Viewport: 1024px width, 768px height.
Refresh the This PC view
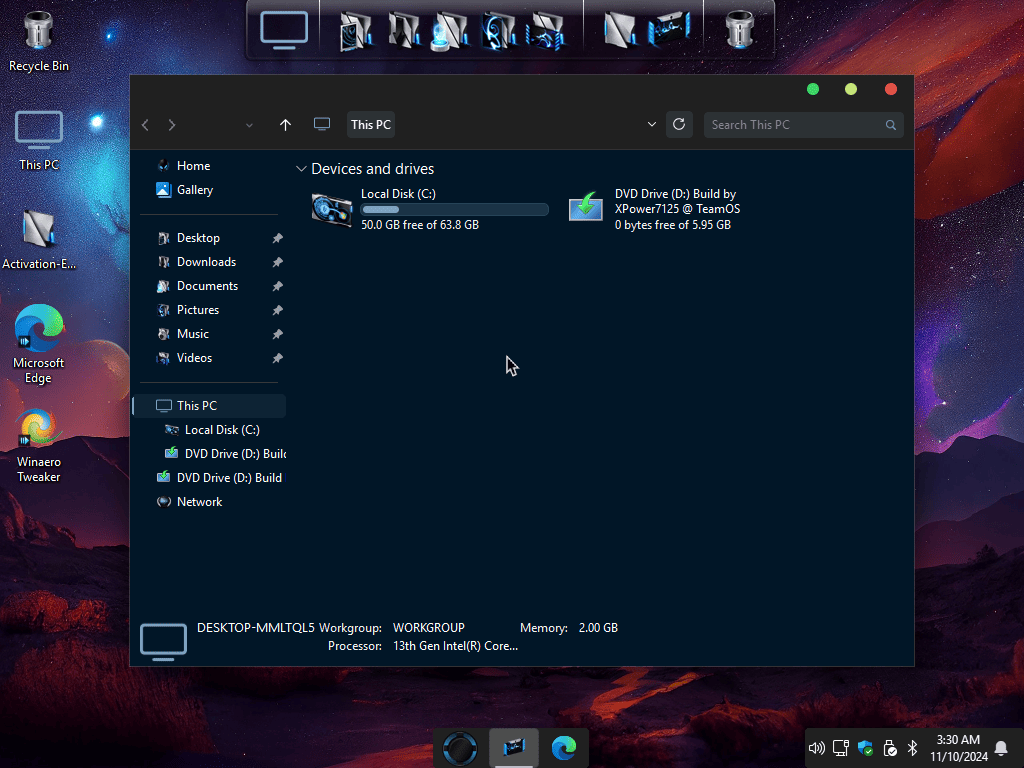pyautogui.click(x=679, y=124)
